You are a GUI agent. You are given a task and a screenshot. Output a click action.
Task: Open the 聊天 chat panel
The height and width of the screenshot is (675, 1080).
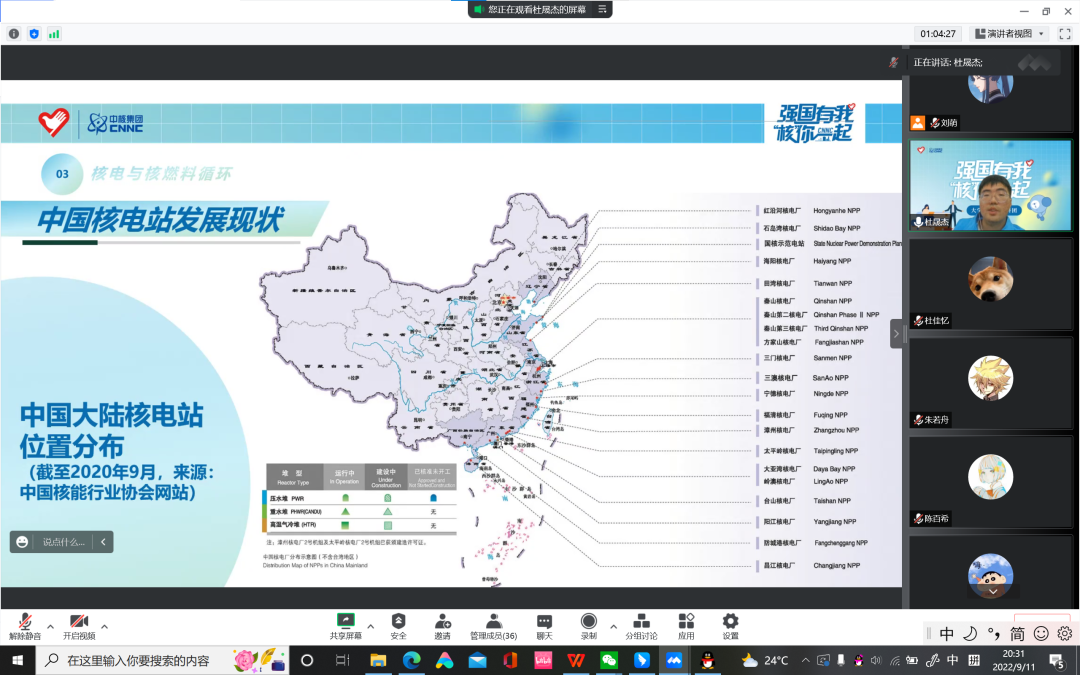(544, 624)
